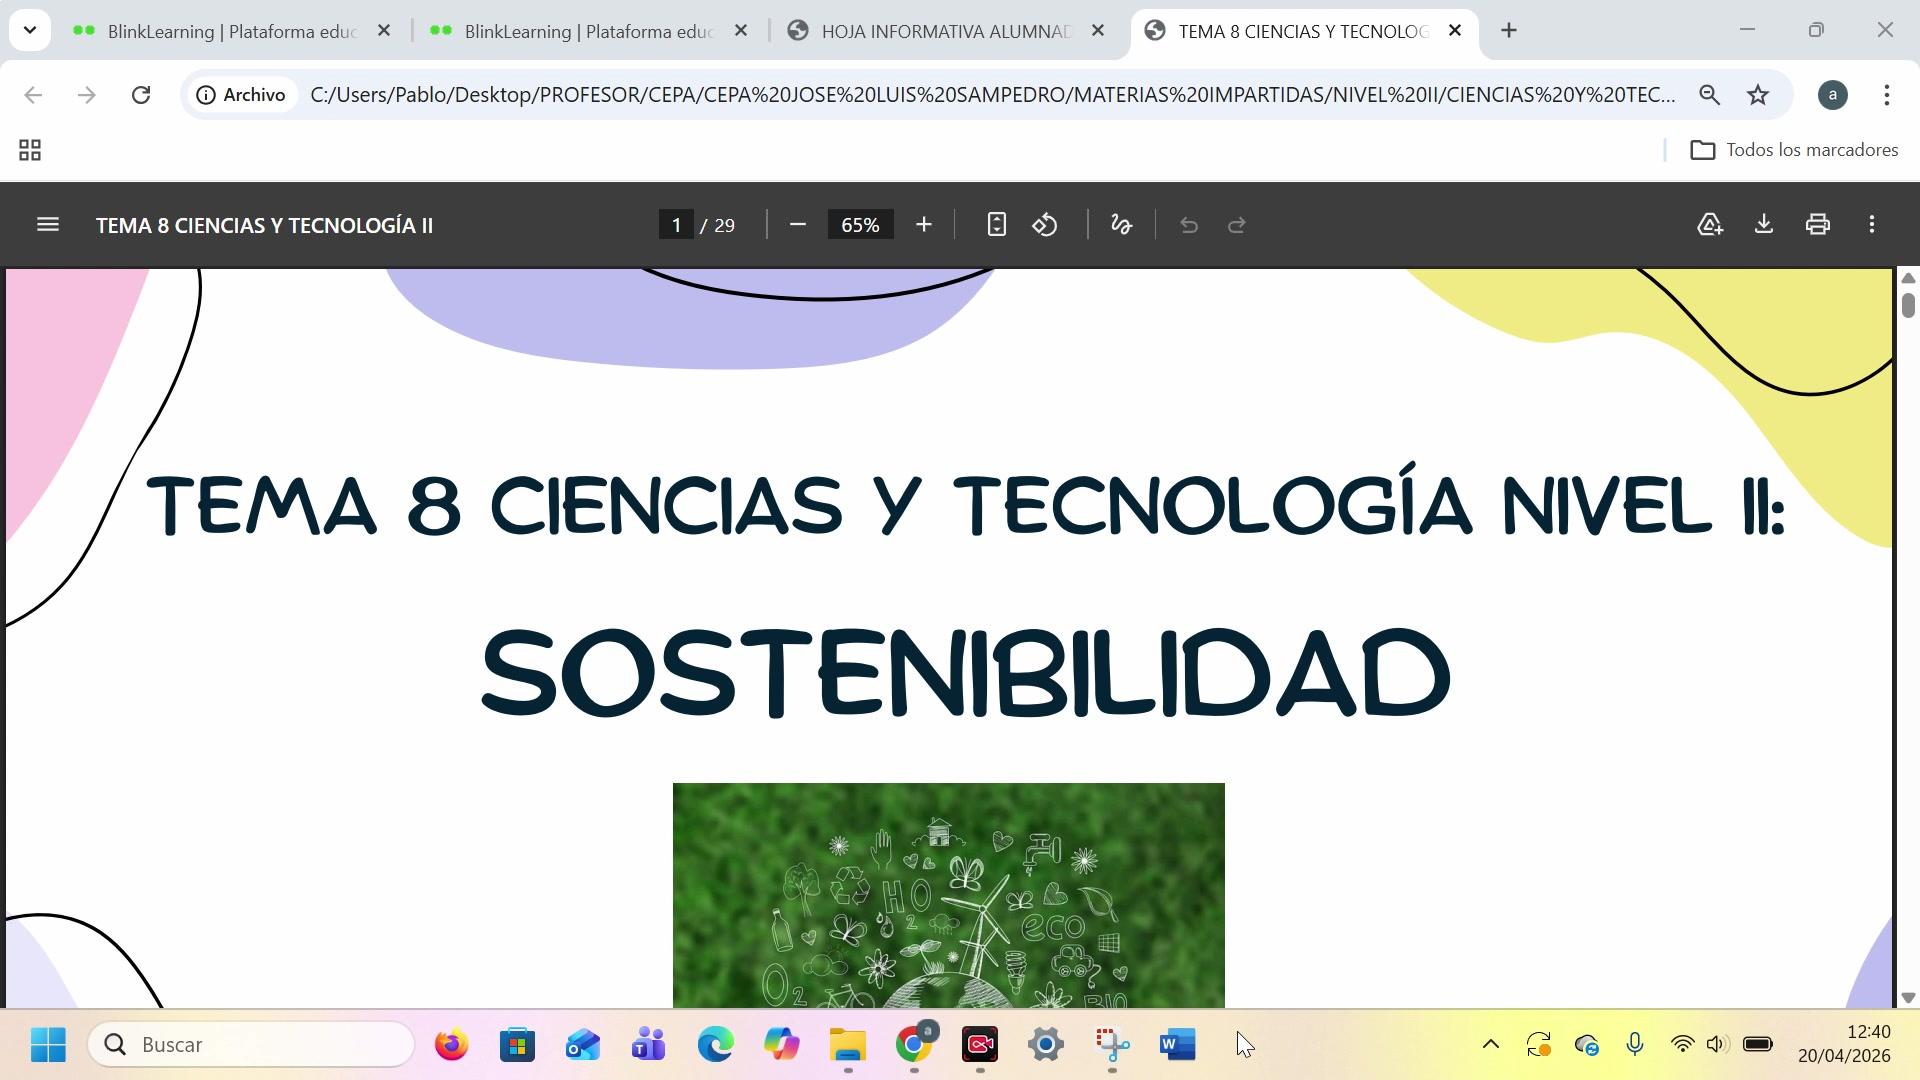The height and width of the screenshot is (1080, 1920).
Task: Expand the tab search dropdown arrow
Action: pyautogui.click(x=30, y=30)
